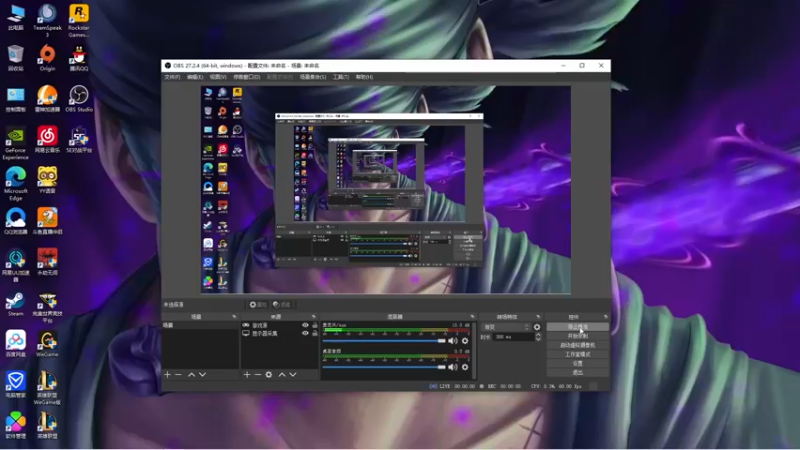800x450 pixels.
Task: Click the 停止推流 stop streaming button
Action: tap(578, 327)
